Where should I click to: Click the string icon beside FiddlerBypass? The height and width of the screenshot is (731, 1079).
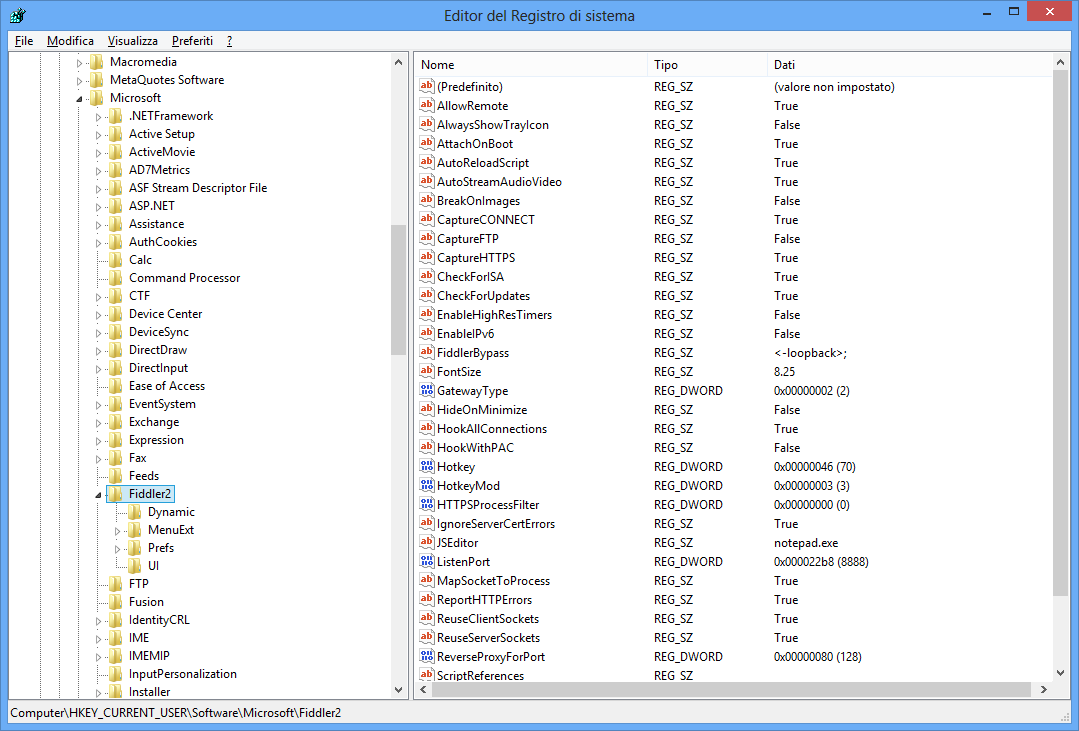pos(427,352)
